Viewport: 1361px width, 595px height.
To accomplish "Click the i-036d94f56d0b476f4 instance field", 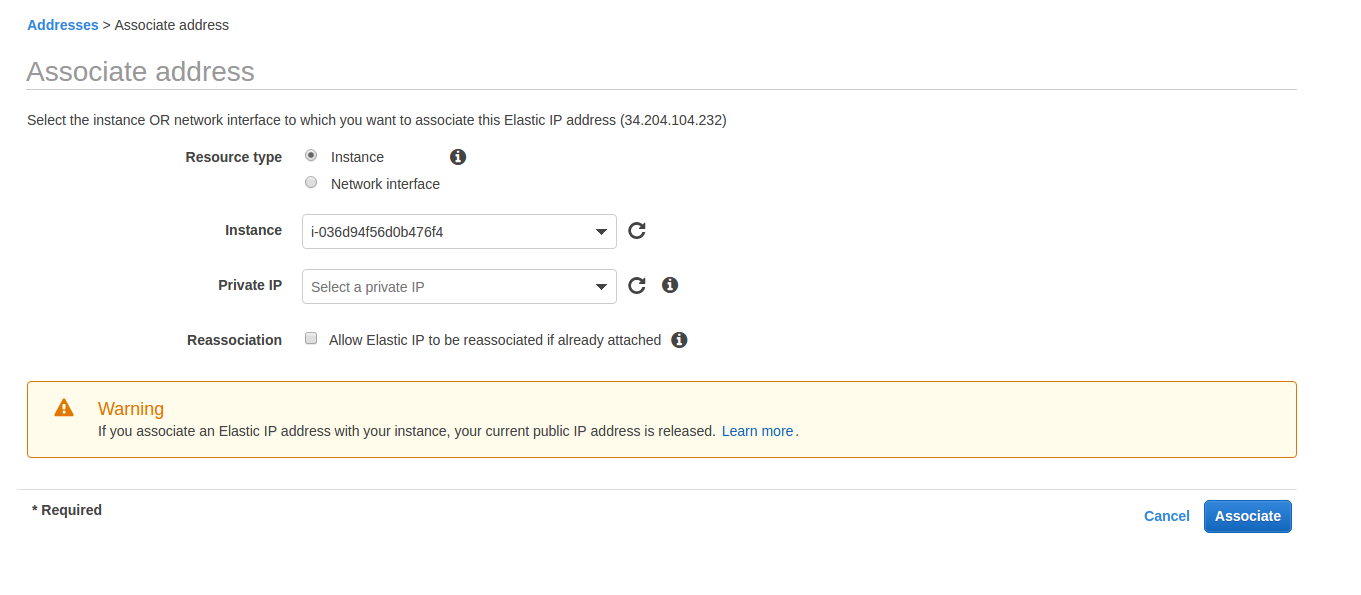I will [459, 232].
